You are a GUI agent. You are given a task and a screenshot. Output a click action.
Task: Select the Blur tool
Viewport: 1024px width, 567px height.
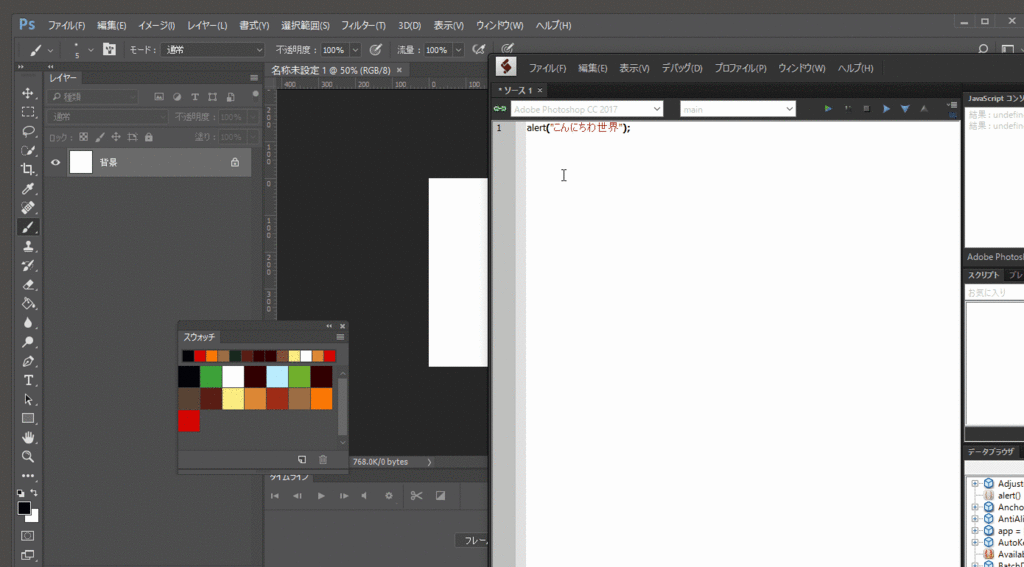pyautogui.click(x=28, y=323)
